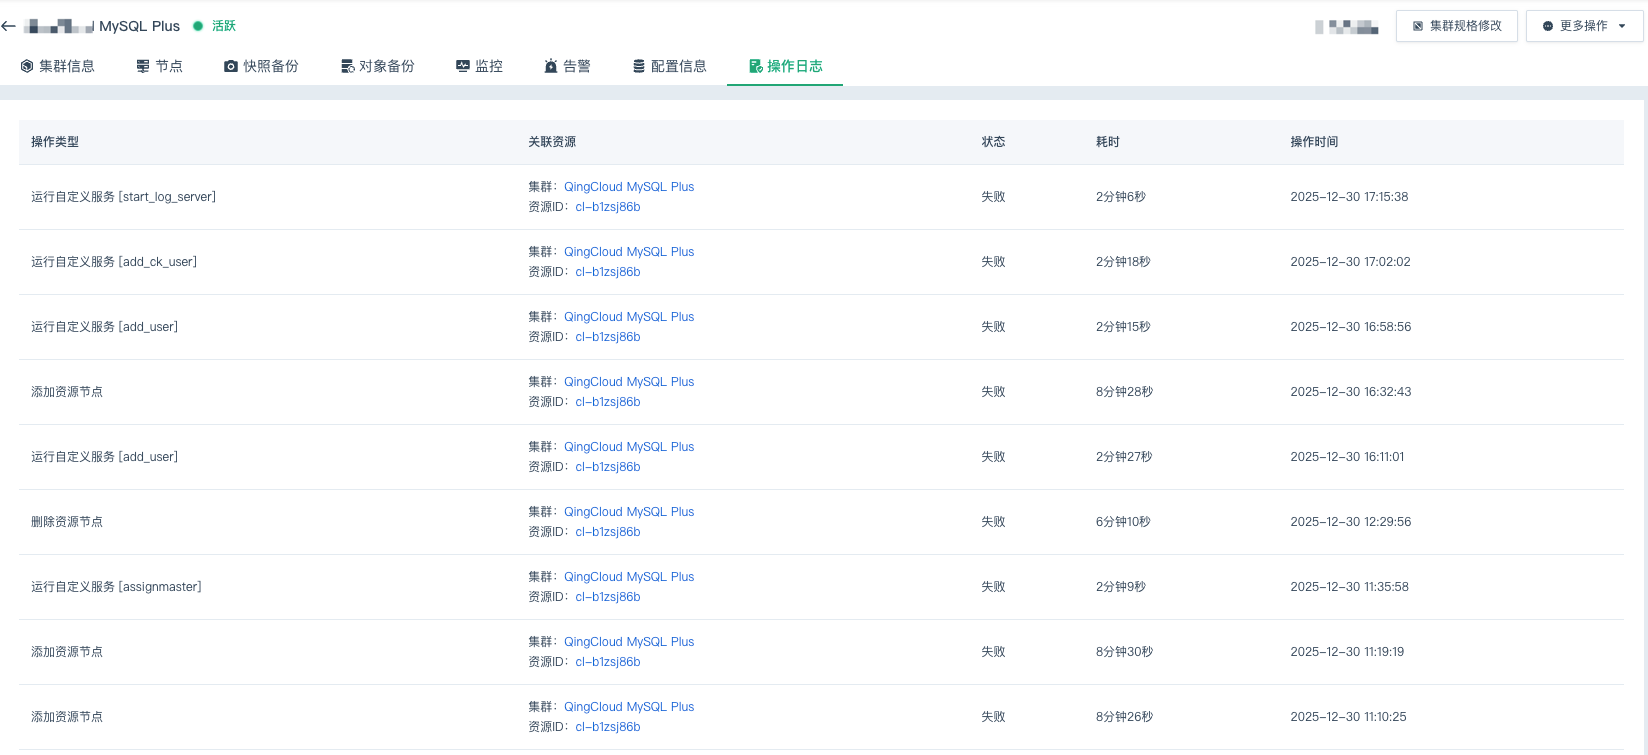Click the alarm bell icon
1648x755 pixels.
[x=551, y=66]
